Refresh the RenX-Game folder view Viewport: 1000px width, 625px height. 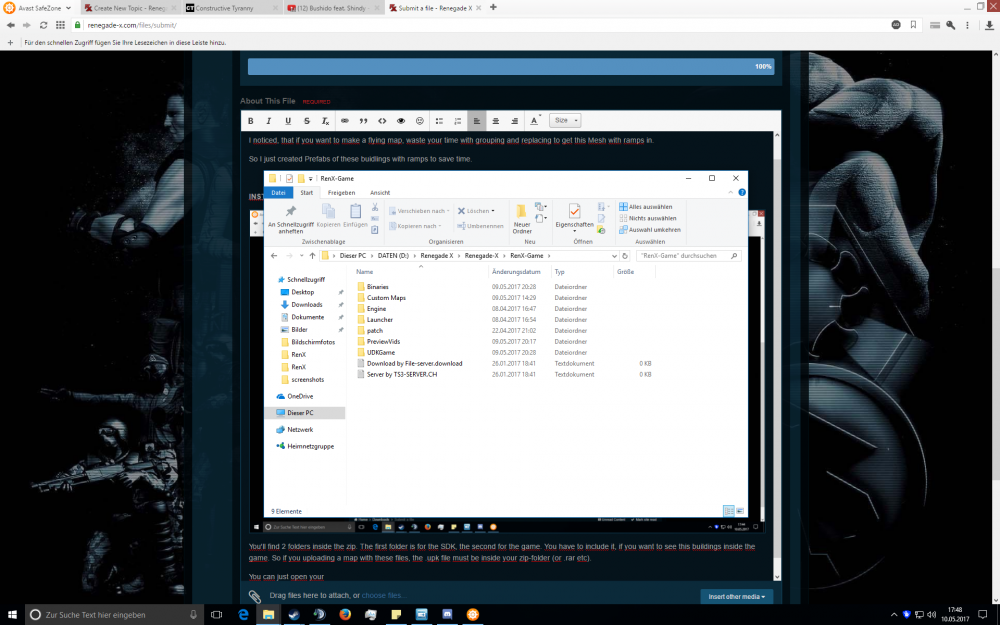[x=625, y=256]
